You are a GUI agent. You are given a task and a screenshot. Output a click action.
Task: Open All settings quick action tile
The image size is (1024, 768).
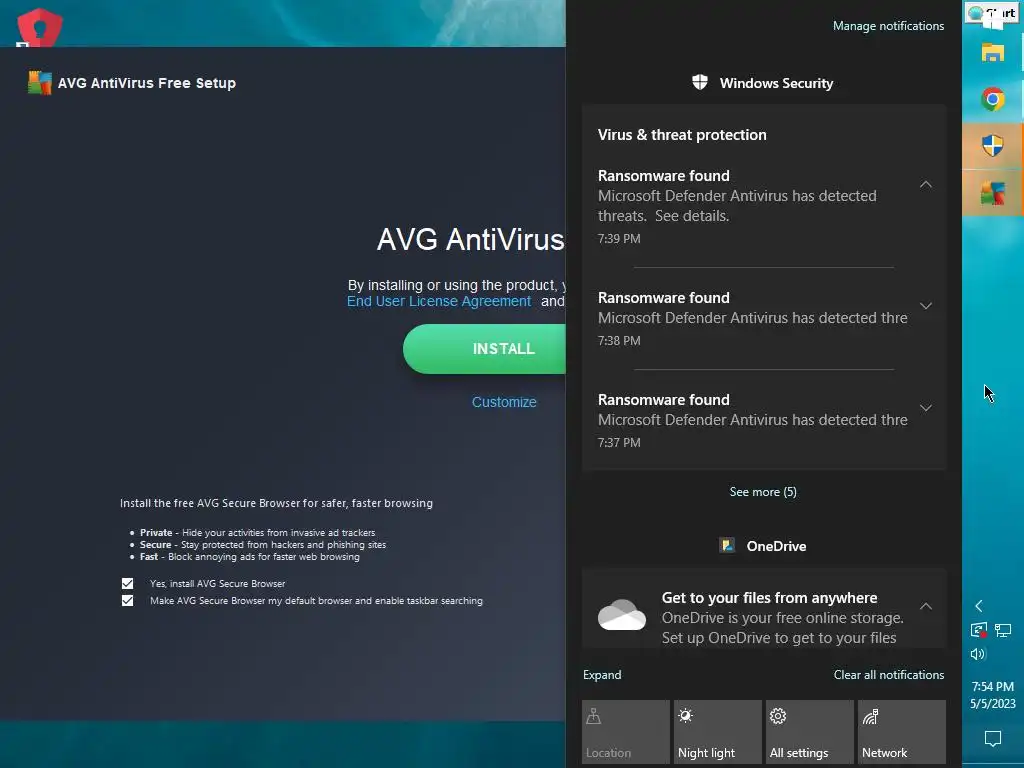tap(810, 731)
